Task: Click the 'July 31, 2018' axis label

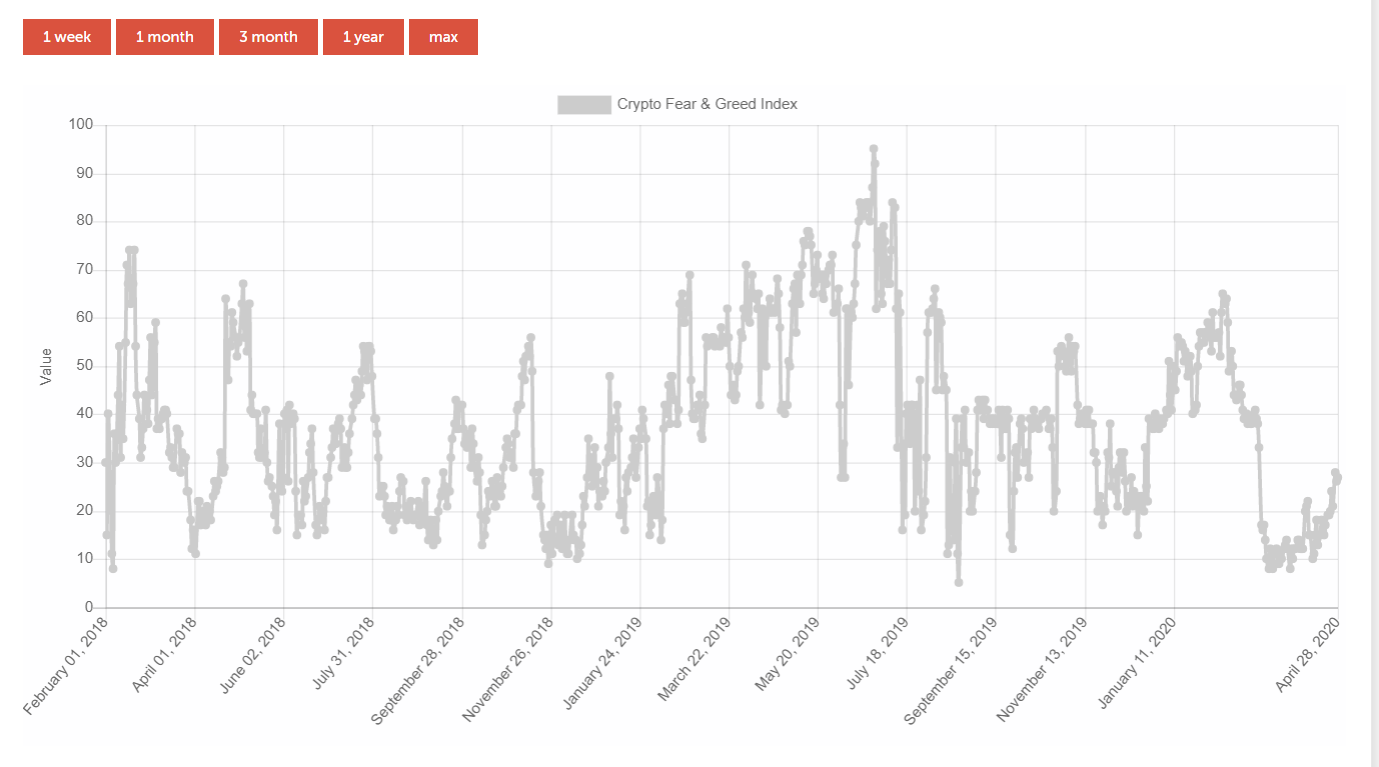Action: click(x=343, y=653)
